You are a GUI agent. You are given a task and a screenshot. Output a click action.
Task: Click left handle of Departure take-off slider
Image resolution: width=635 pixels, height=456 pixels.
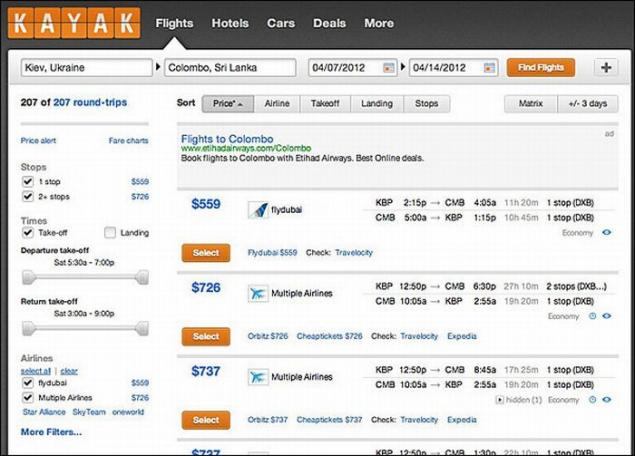click(x=29, y=277)
